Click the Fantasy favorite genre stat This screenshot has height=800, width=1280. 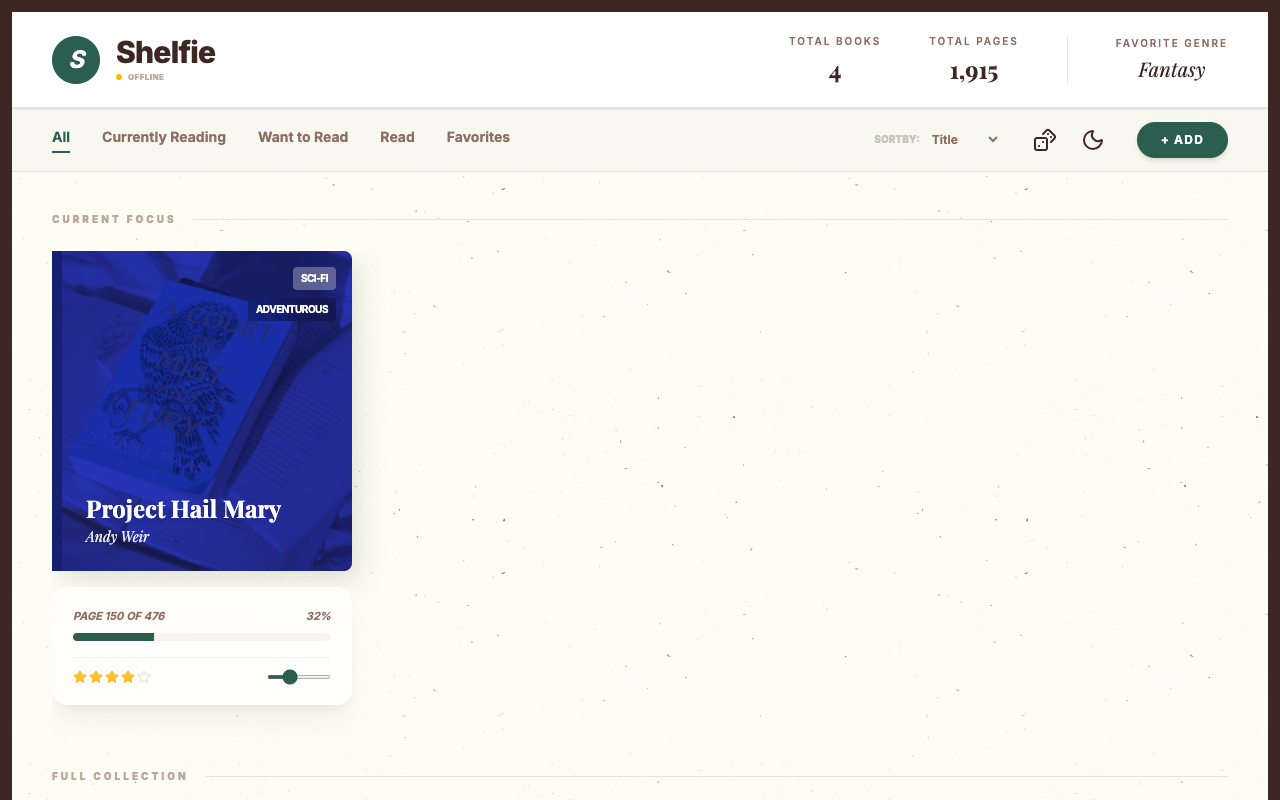(1171, 70)
